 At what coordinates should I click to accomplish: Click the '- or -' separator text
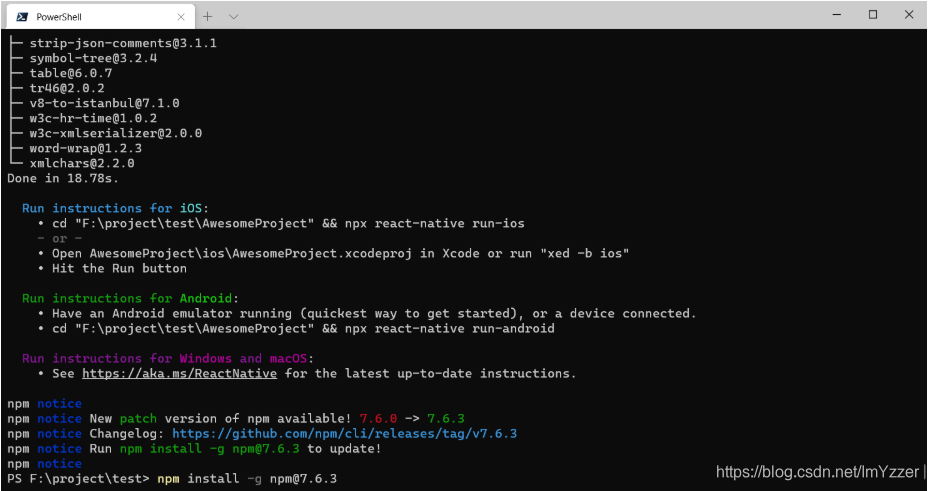click(59, 238)
